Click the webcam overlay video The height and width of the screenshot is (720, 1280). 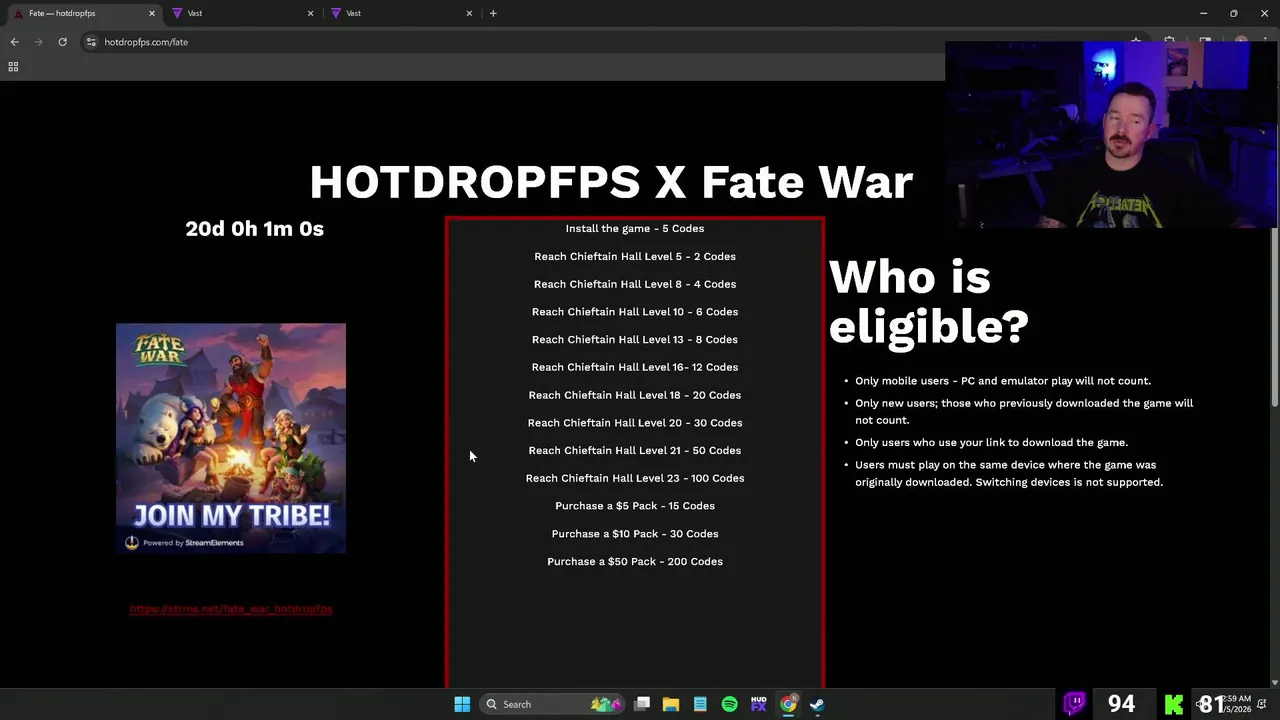[1111, 135]
